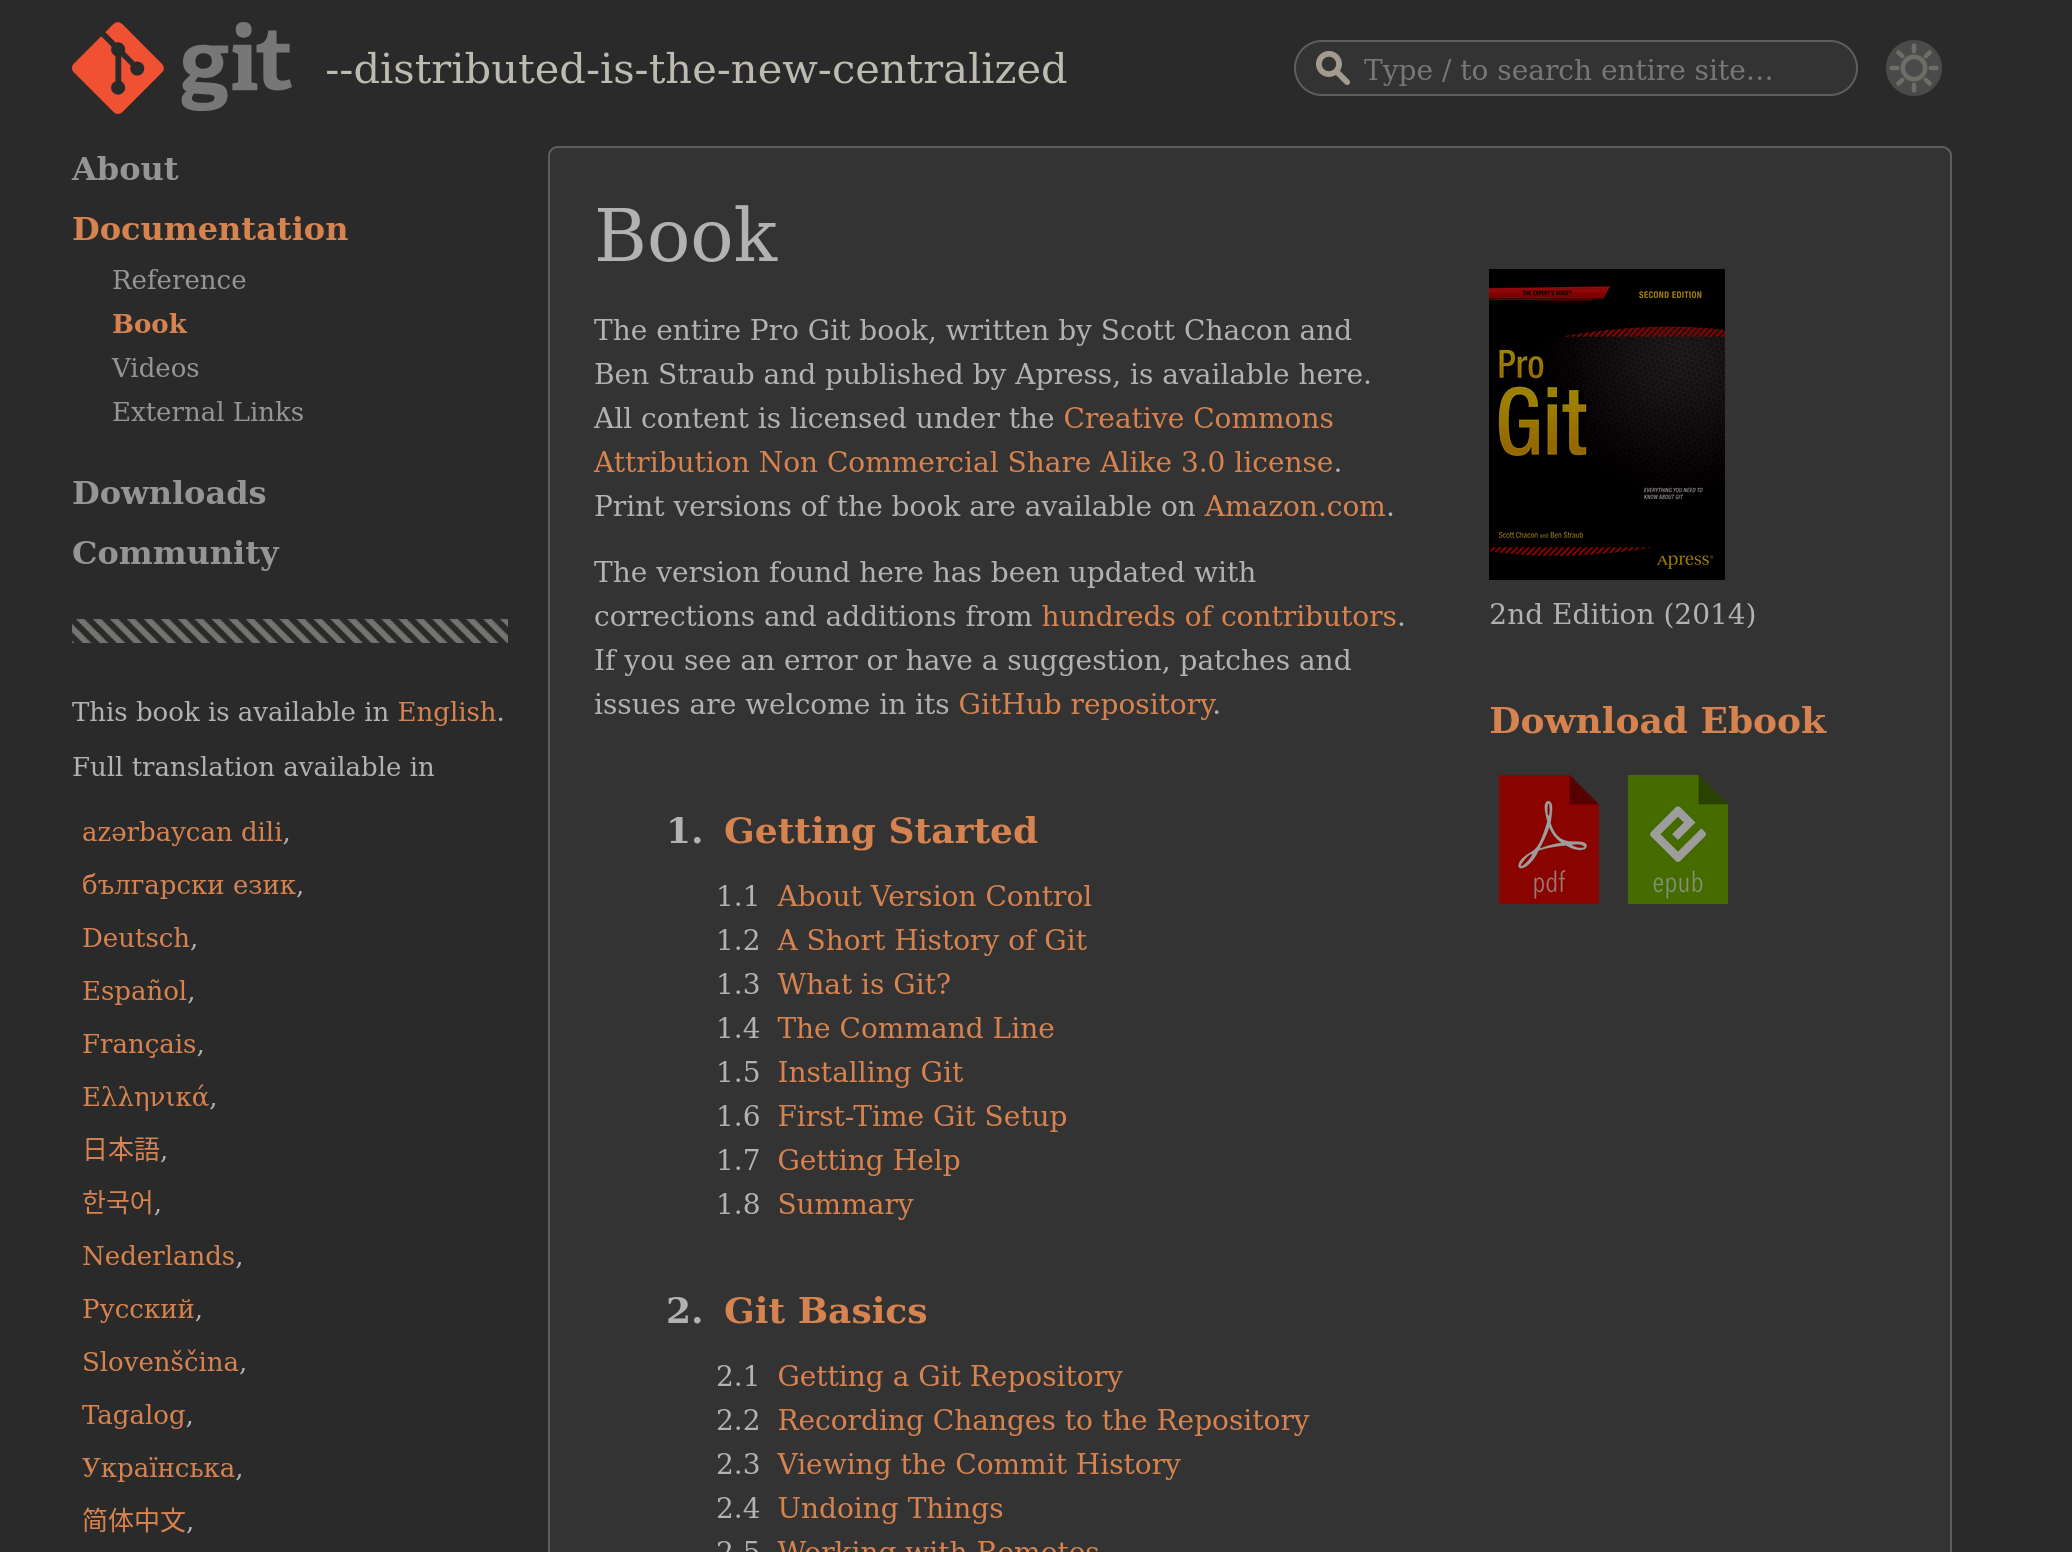Open section 1.5 Installing Git

coord(870,1072)
